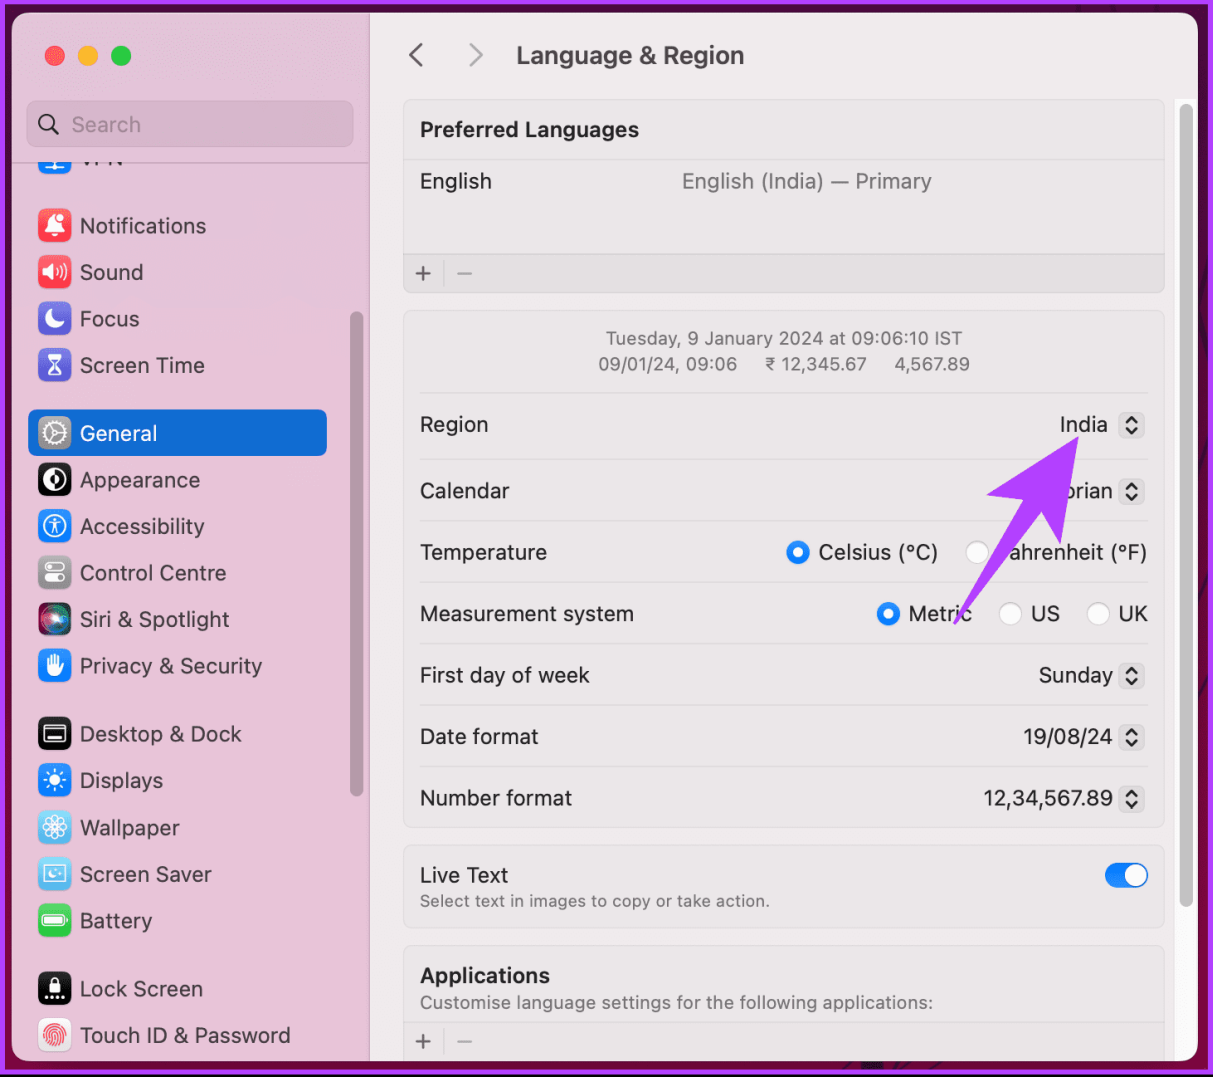Click the English (India) — Primary text

click(807, 181)
